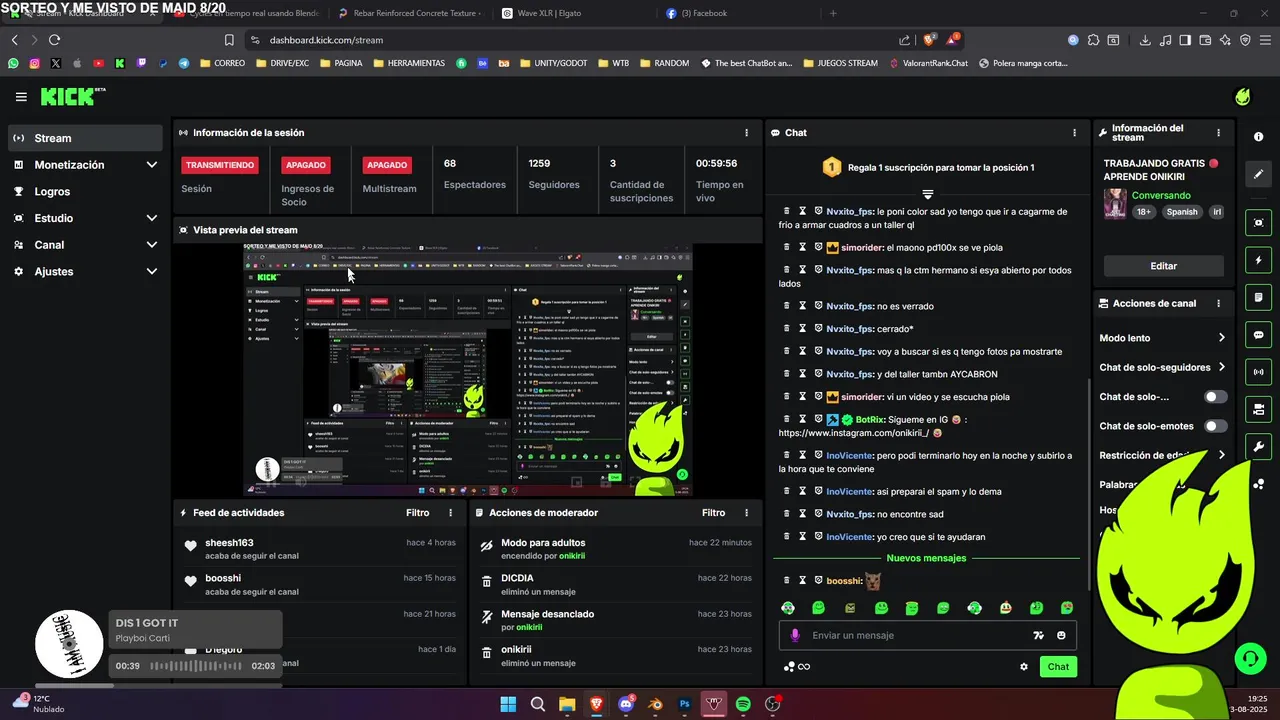Expand Modo lento options
Screen dimensions: 1280x720
tap(1221, 338)
